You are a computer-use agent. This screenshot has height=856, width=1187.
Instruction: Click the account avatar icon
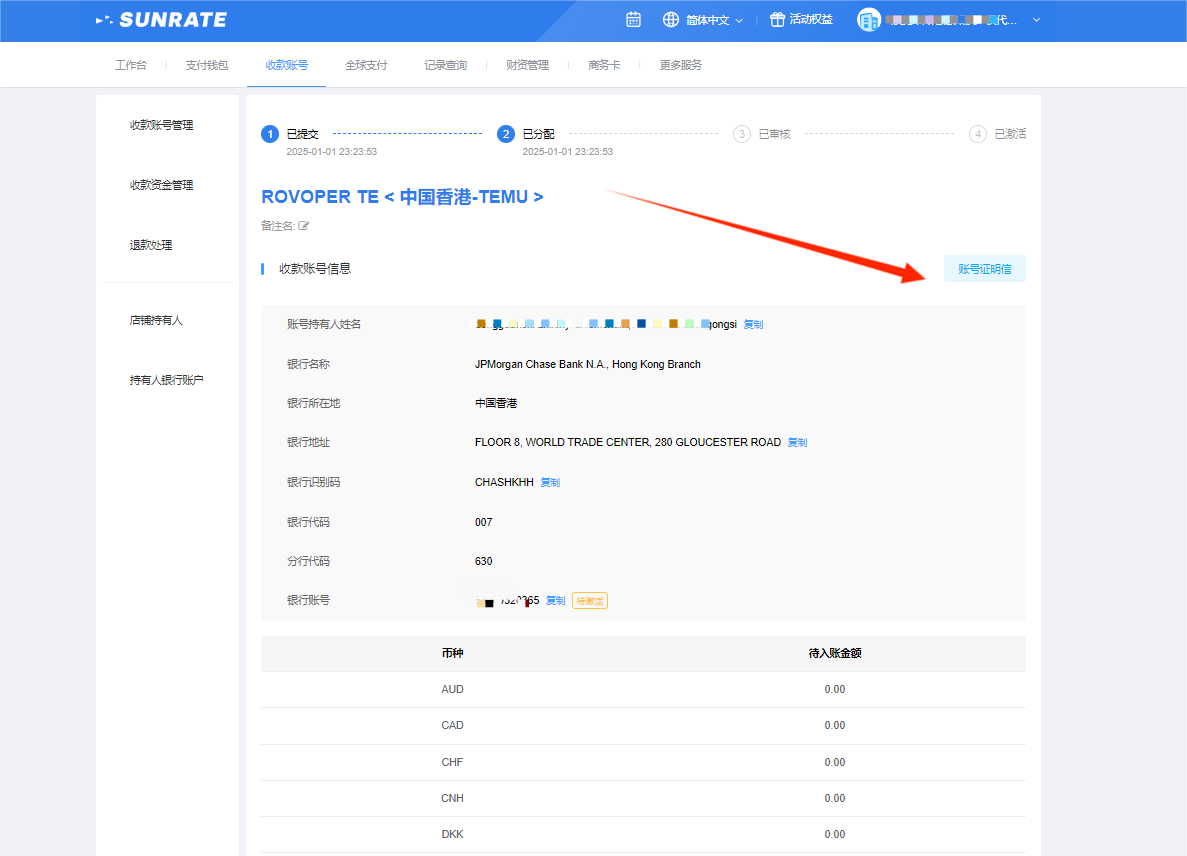tap(868, 20)
